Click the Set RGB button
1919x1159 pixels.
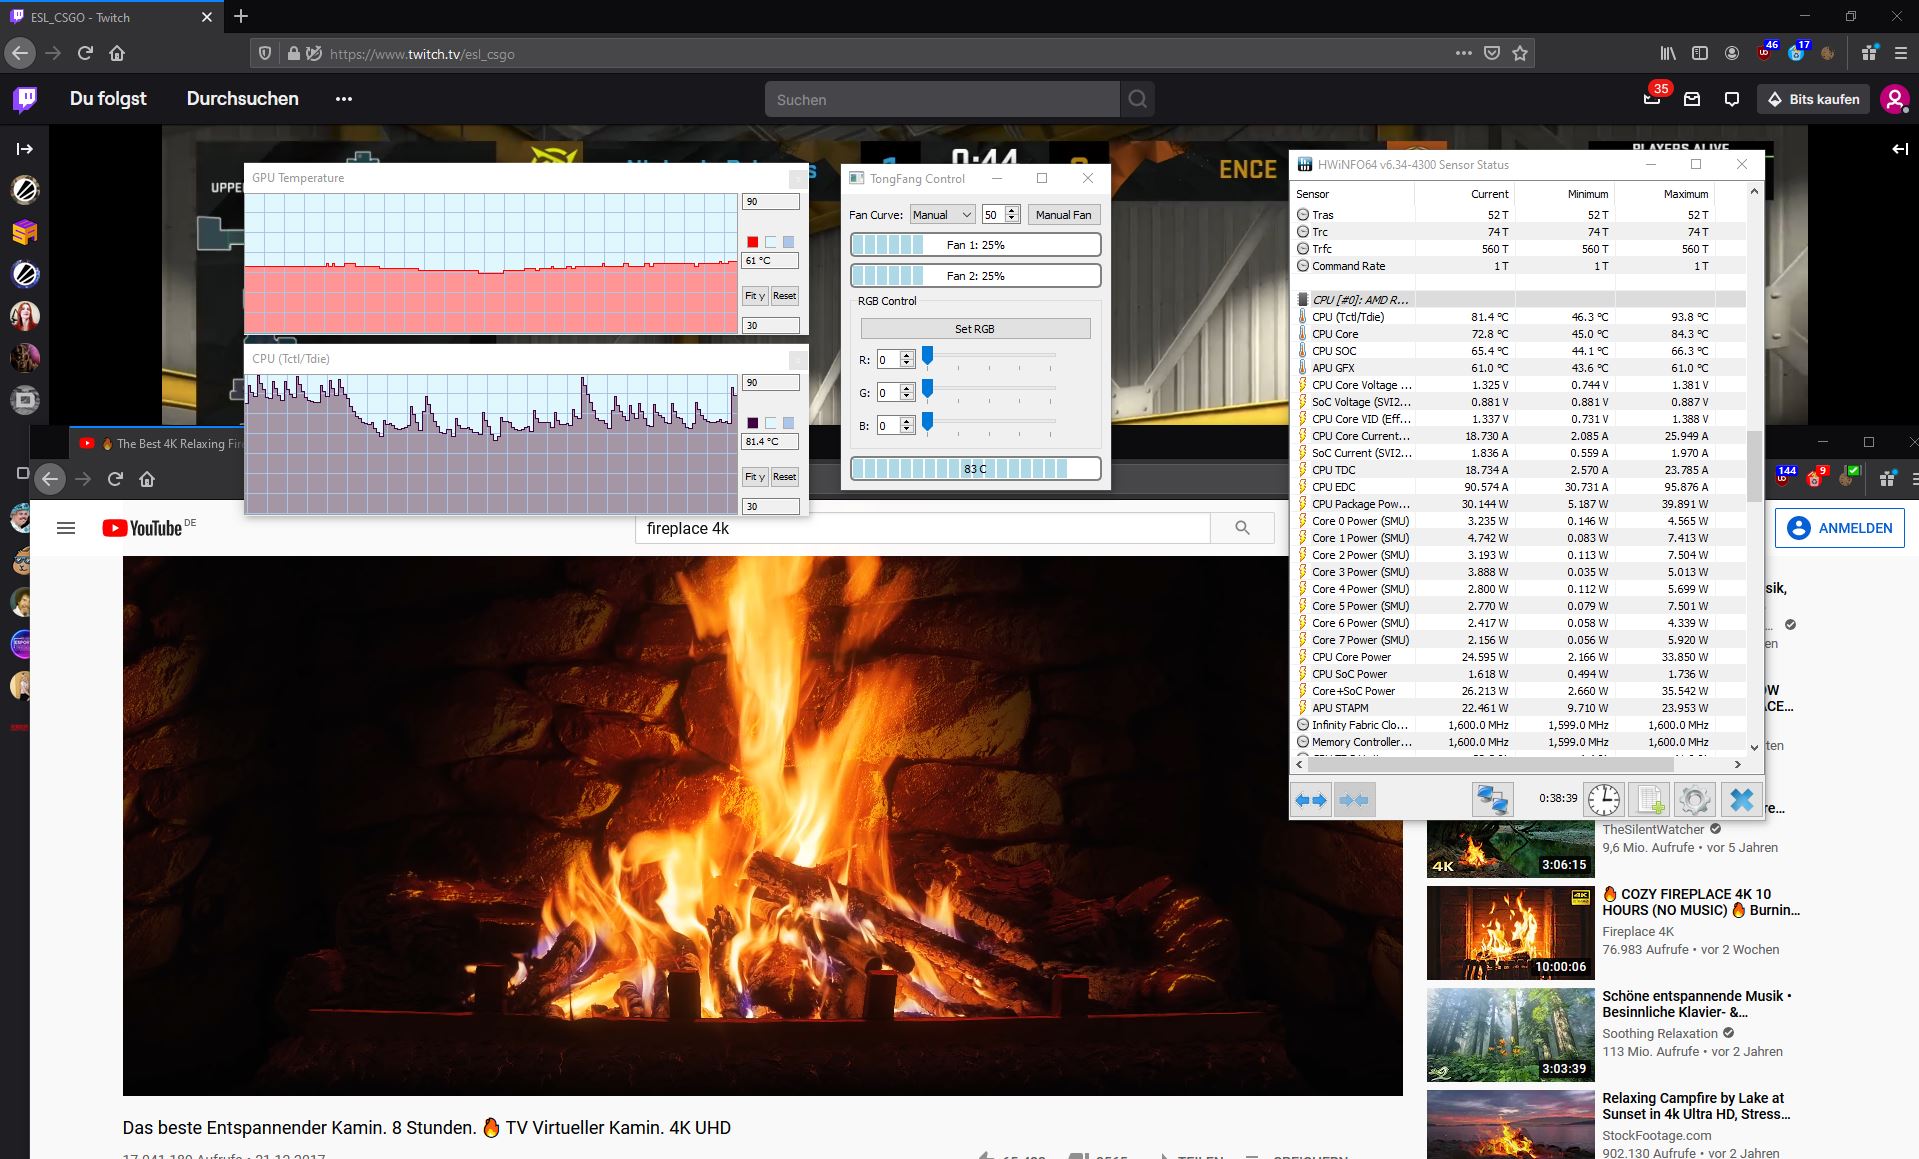[x=975, y=329]
